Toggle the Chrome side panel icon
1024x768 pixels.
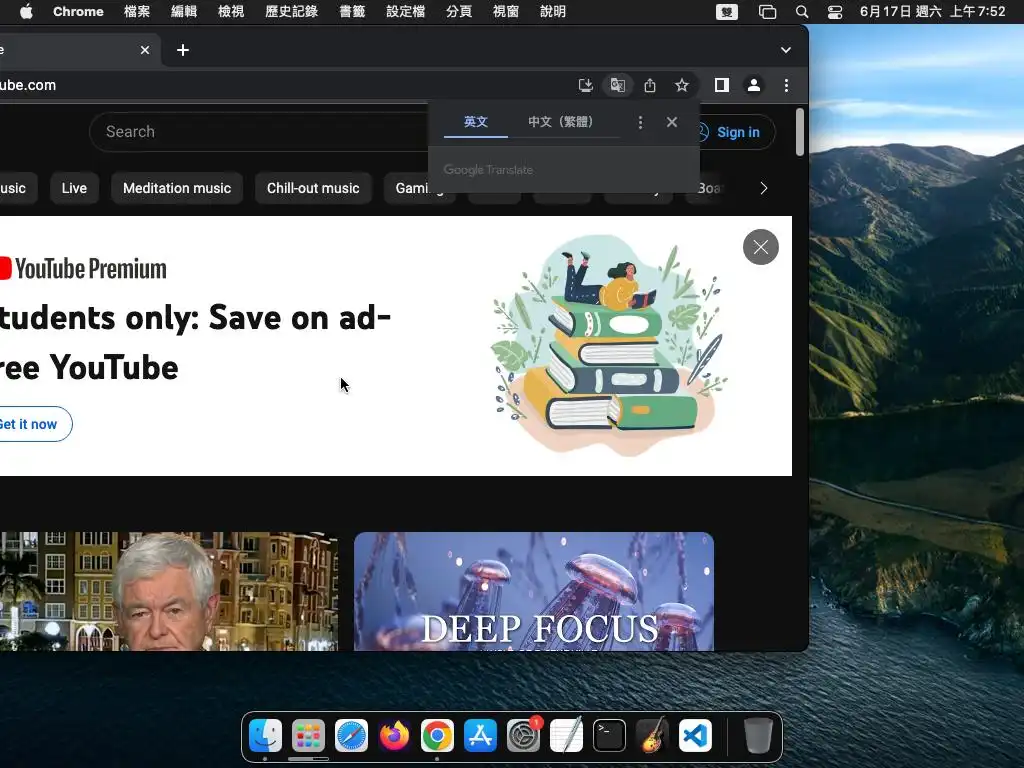722,86
